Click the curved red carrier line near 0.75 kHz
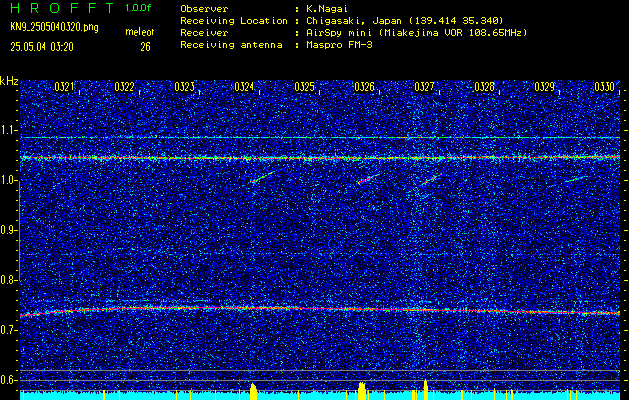Screen dimensions: 629x400 pos(320,310)
